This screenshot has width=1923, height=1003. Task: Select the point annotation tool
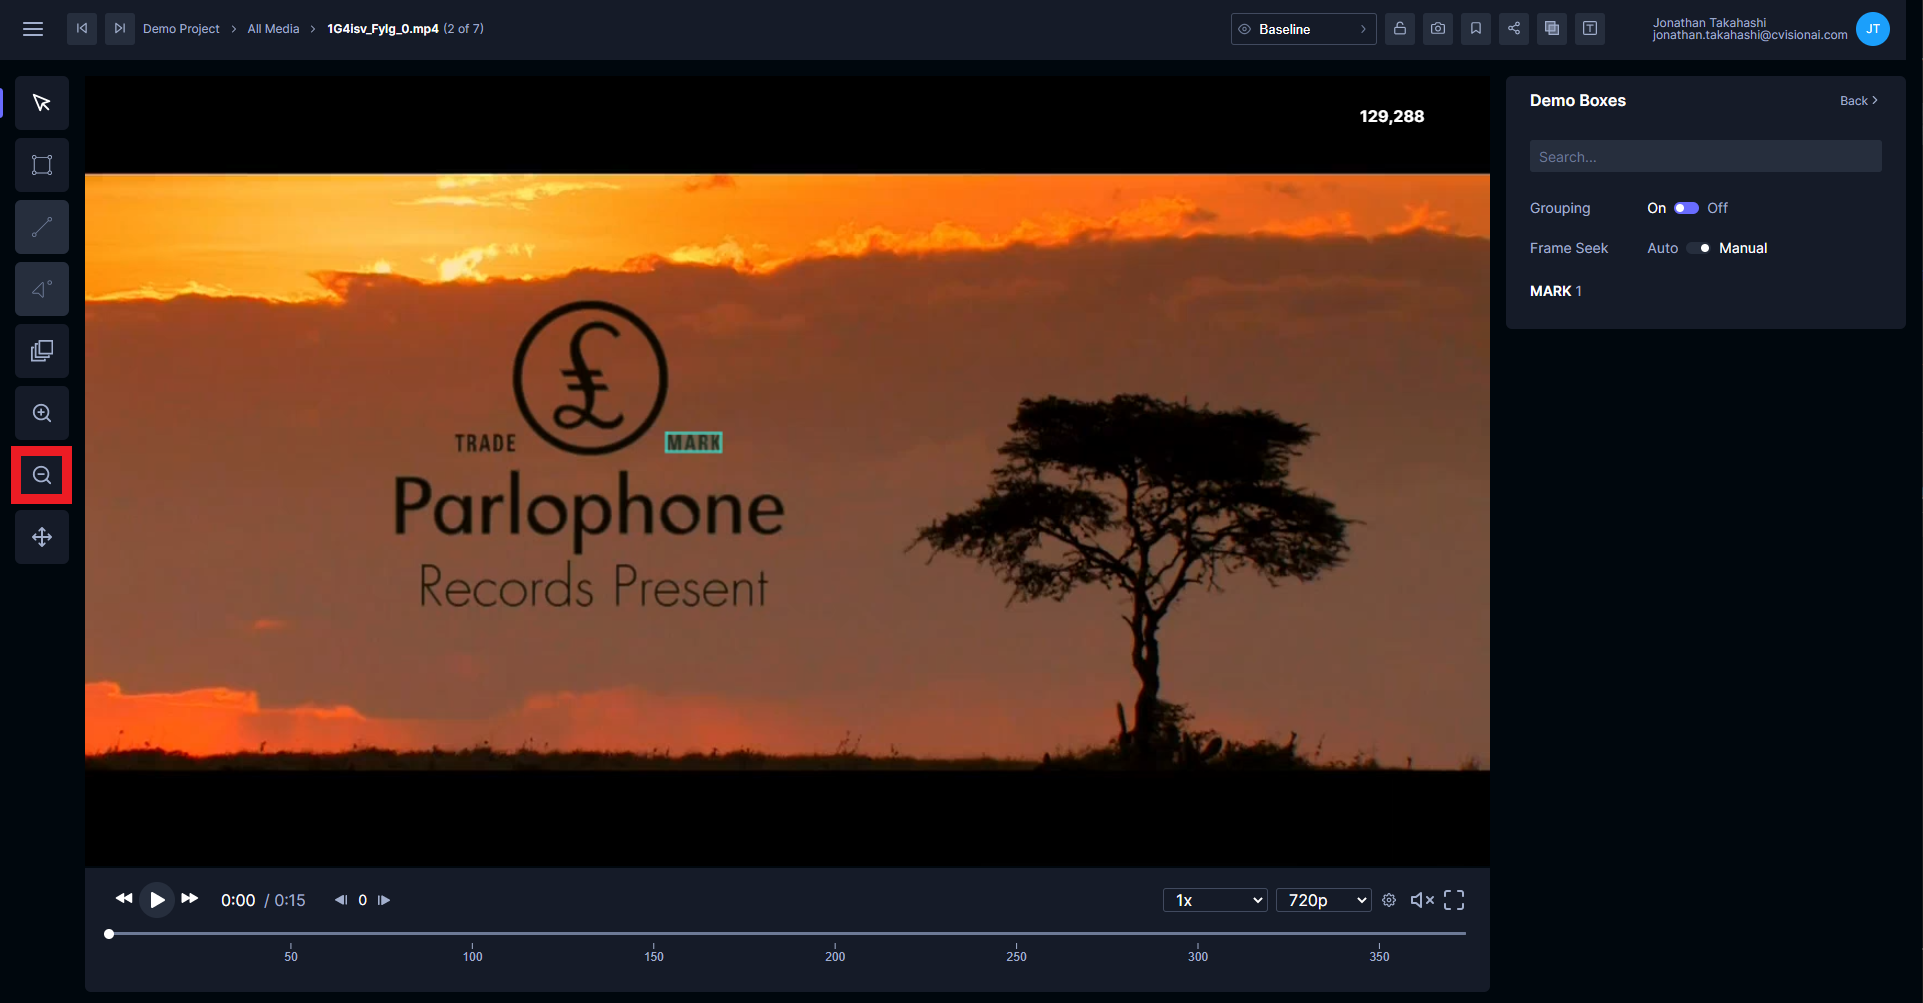[42, 289]
